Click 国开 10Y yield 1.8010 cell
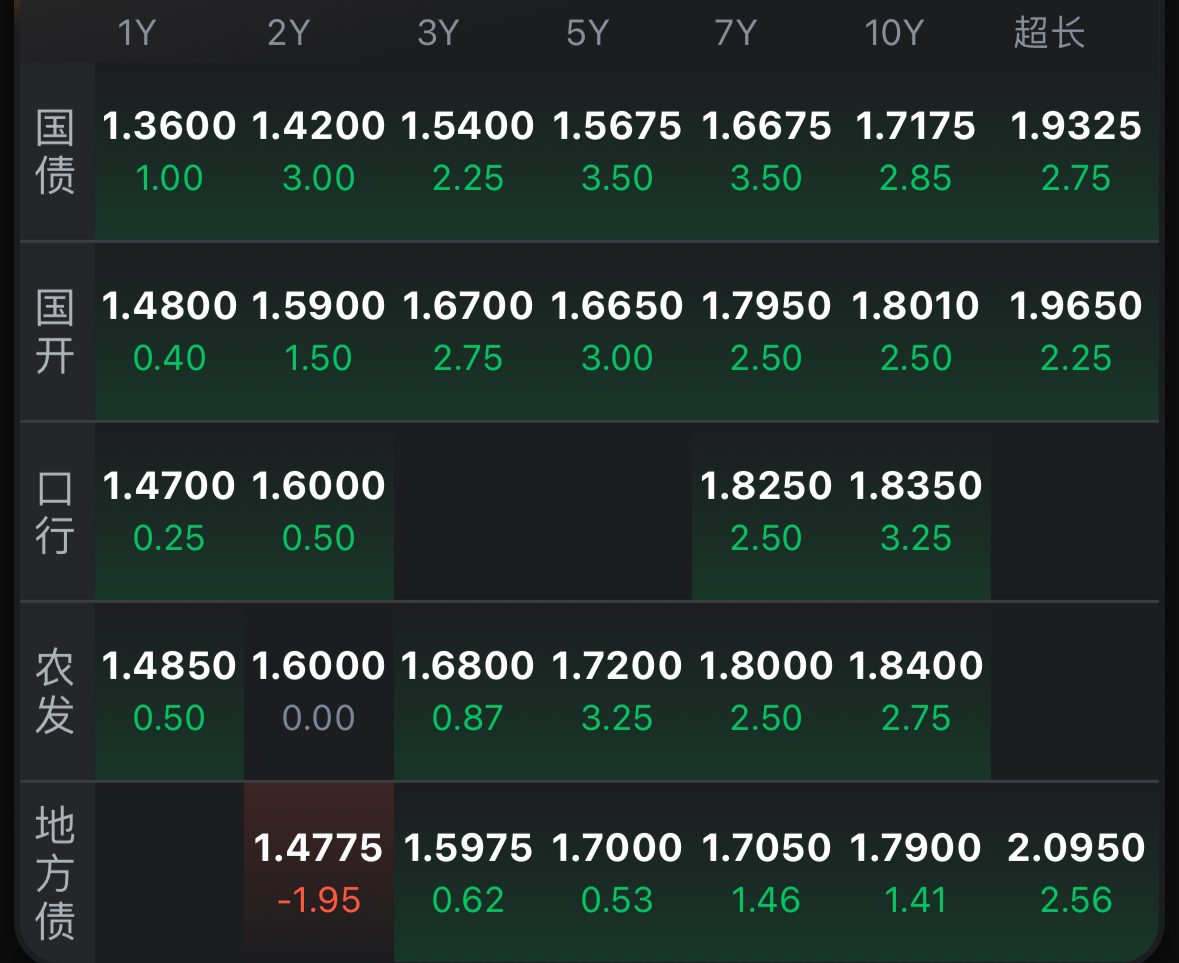The image size is (1179, 963). [916, 332]
